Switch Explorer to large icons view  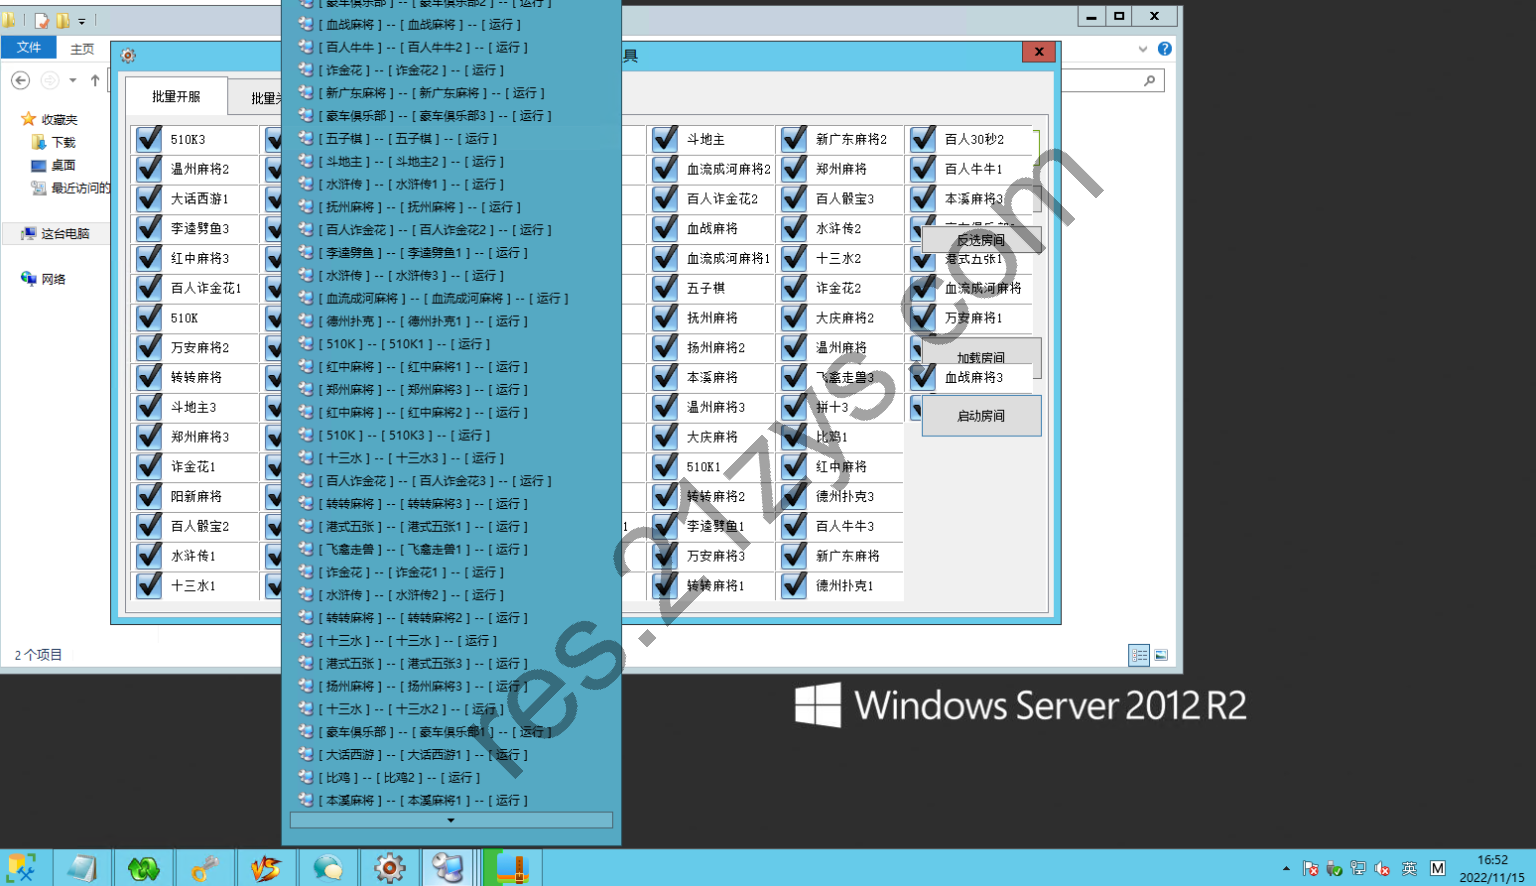(x=1161, y=655)
